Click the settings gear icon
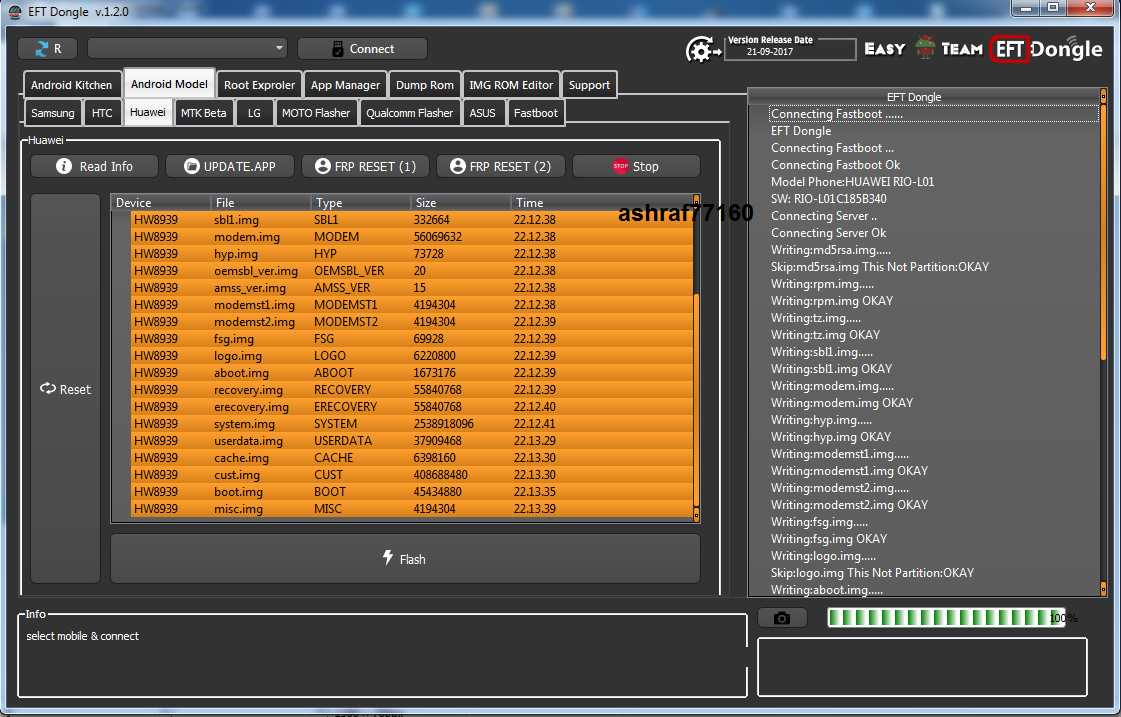The width and height of the screenshot is (1121, 717). (x=703, y=50)
